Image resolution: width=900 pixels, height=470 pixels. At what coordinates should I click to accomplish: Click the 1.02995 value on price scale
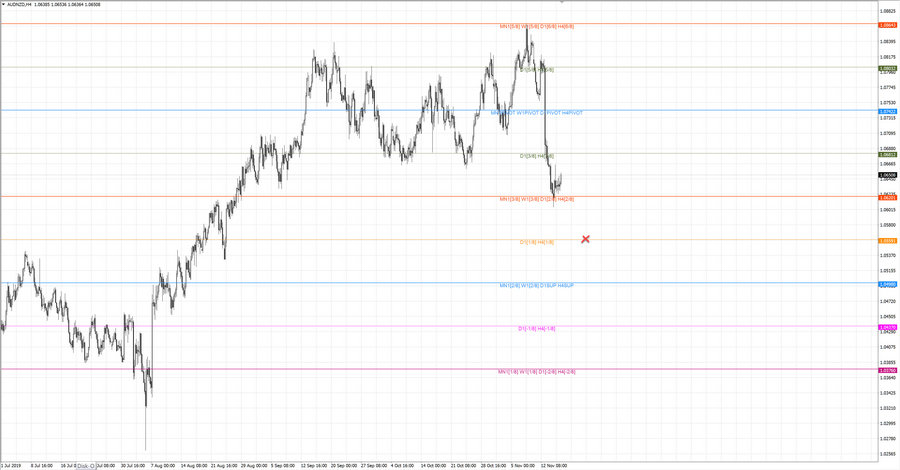[x=887, y=424]
